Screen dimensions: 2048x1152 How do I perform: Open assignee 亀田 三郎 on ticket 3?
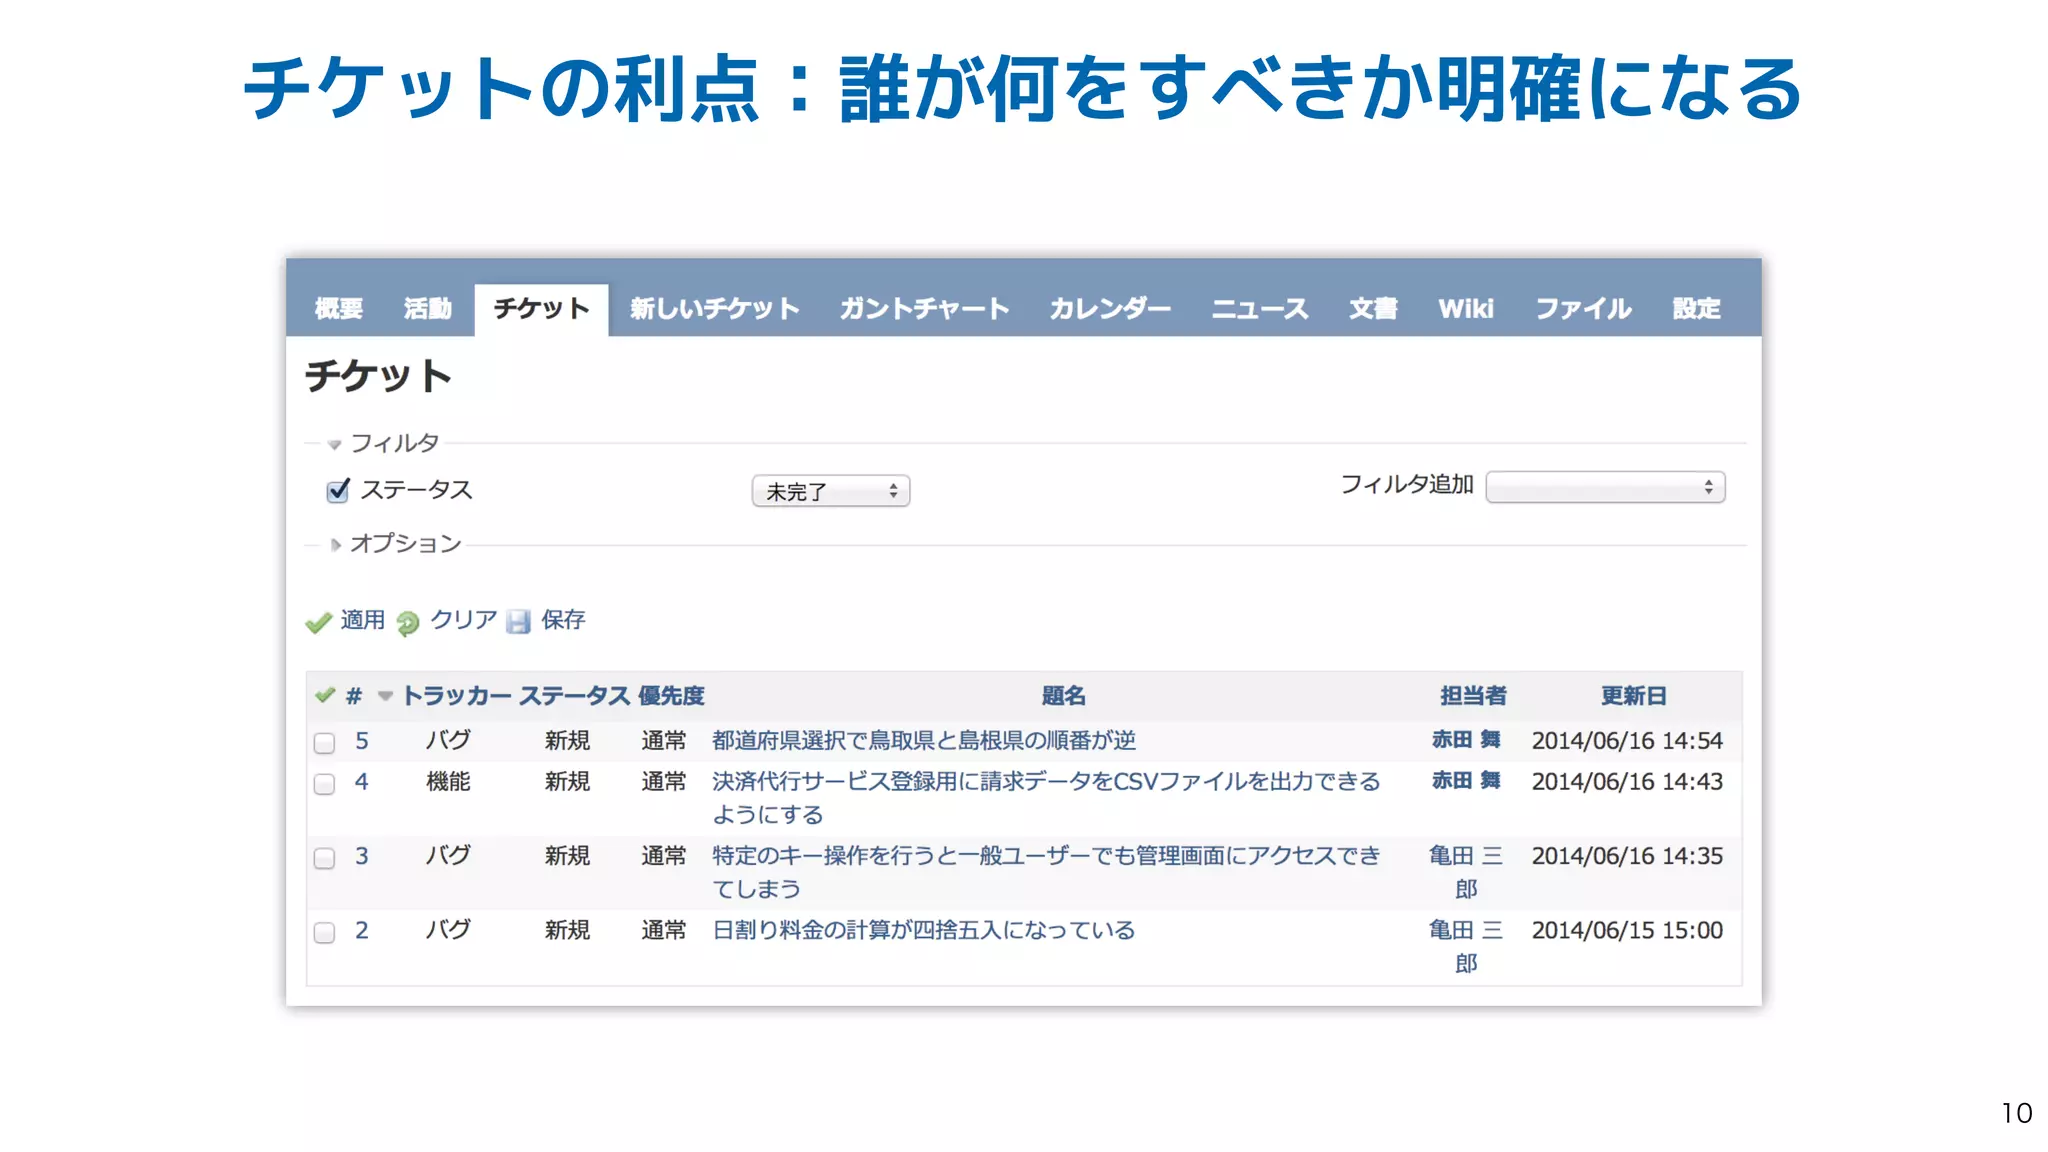[1466, 872]
